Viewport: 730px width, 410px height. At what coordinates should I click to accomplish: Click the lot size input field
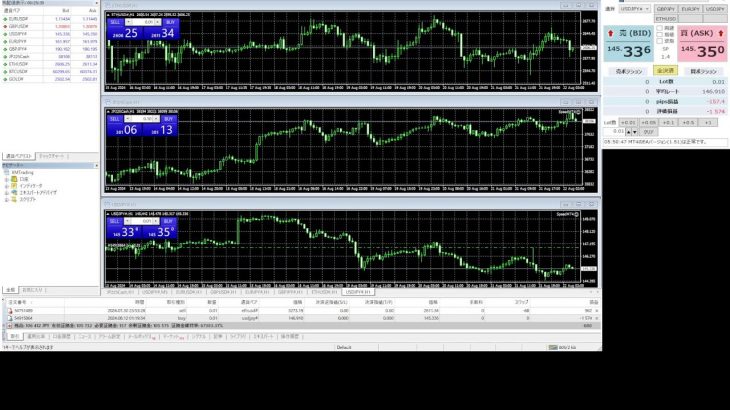tap(614, 130)
